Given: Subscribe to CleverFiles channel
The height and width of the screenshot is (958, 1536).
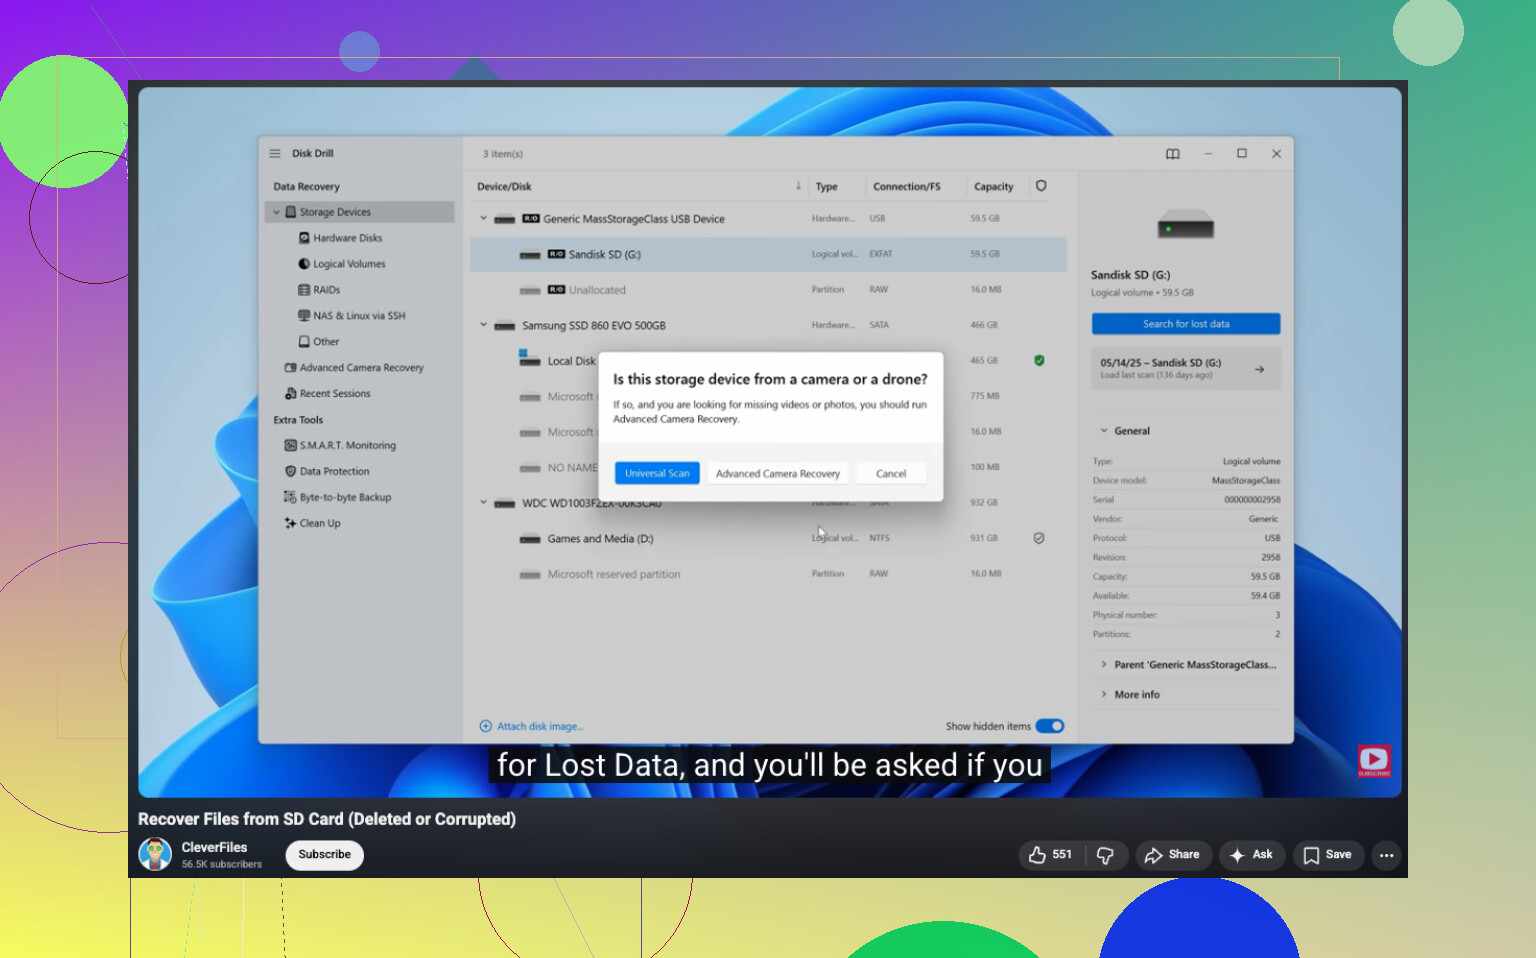Looking at the screenshot, I should click(x=325, y=855).
